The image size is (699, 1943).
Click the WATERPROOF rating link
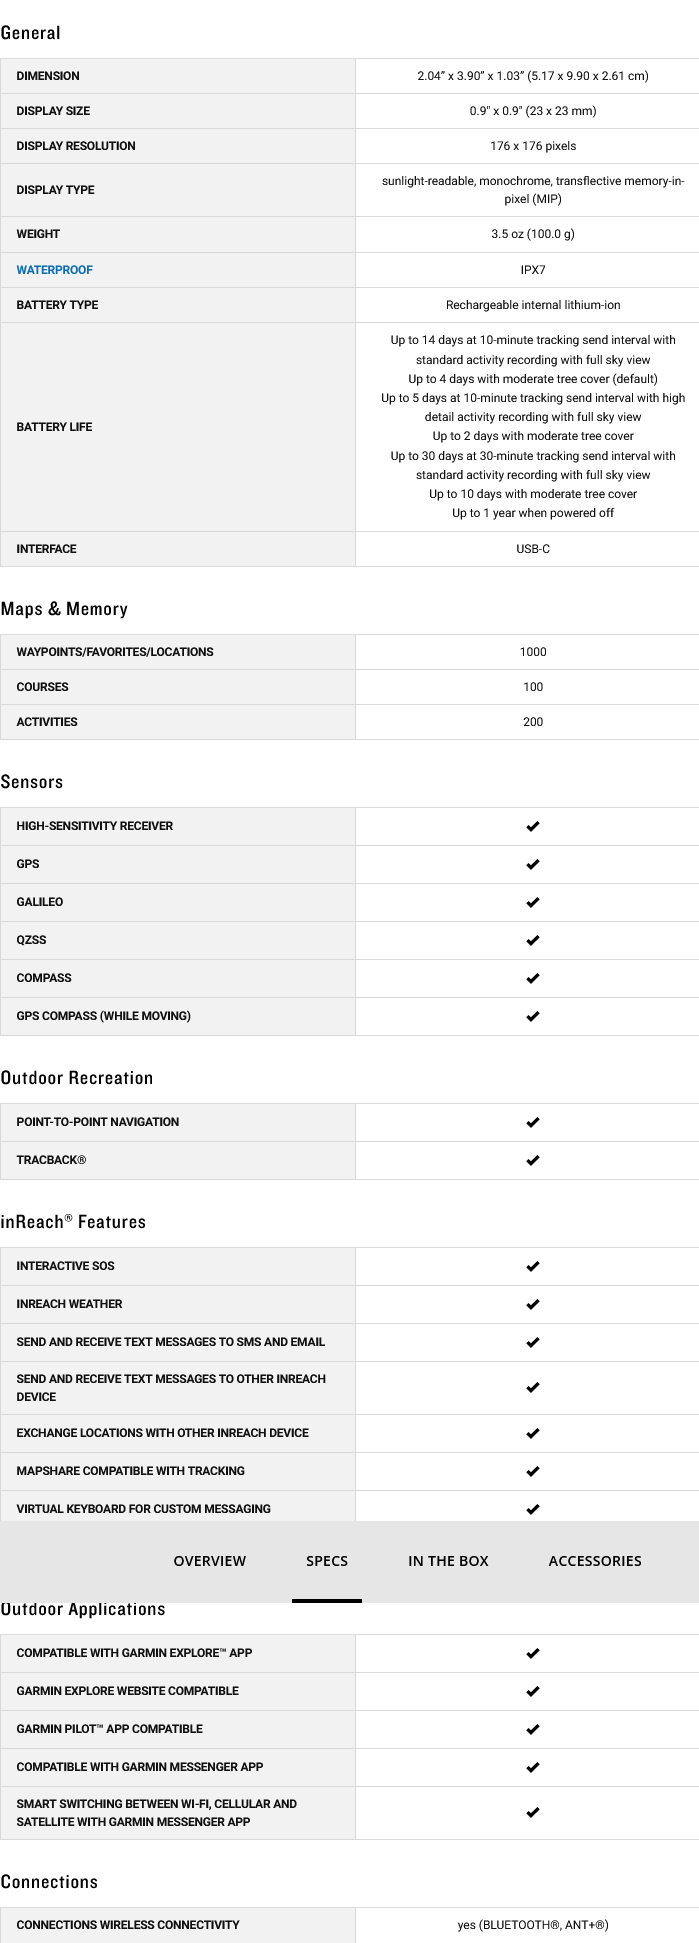(x=54, y=270)
